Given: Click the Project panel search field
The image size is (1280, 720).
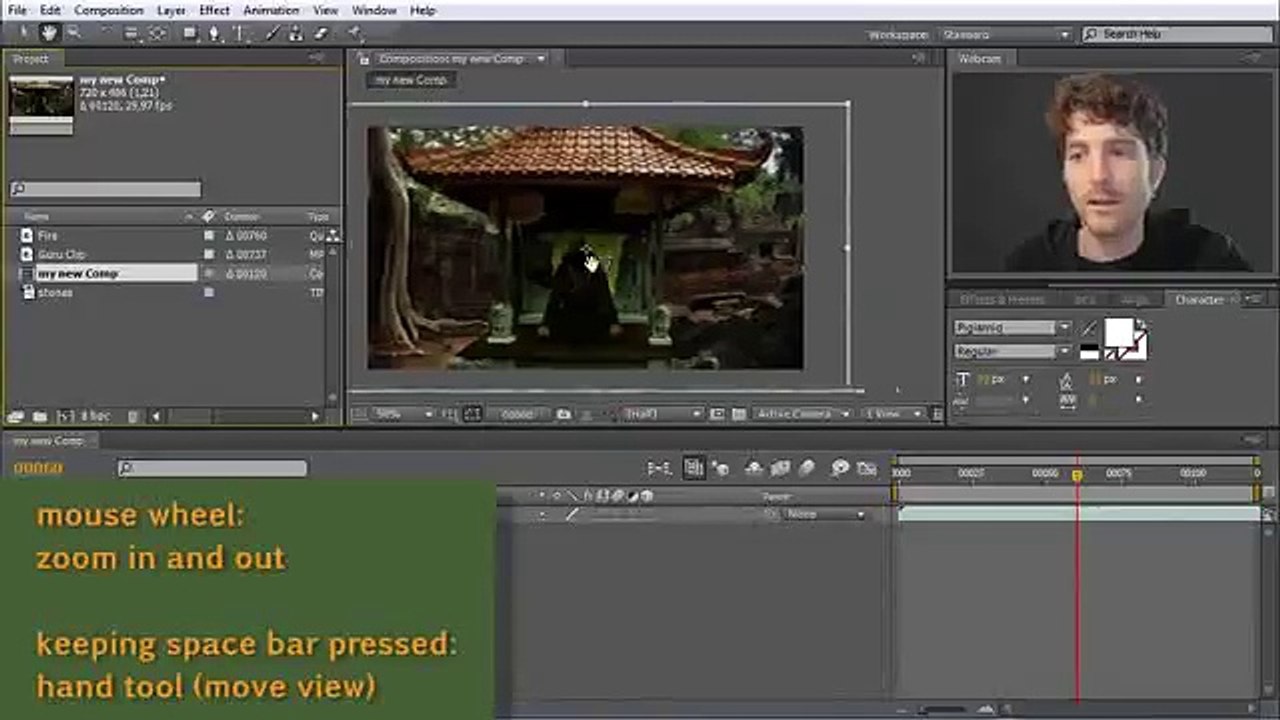Looking at the screenshot, I should (x=106, y=189).
